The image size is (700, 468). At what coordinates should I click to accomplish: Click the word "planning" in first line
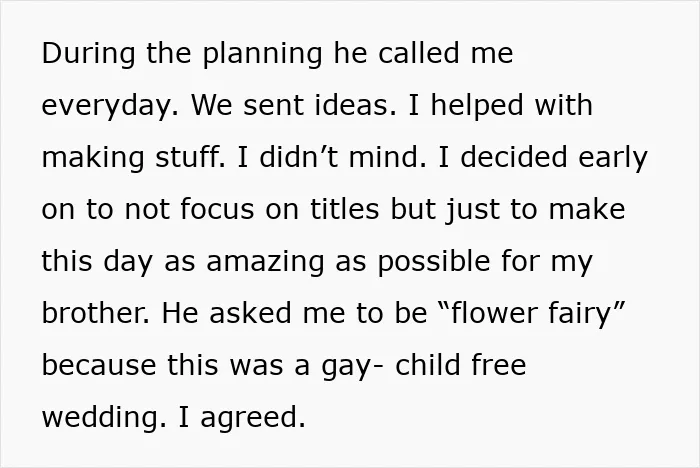(262, 54)
